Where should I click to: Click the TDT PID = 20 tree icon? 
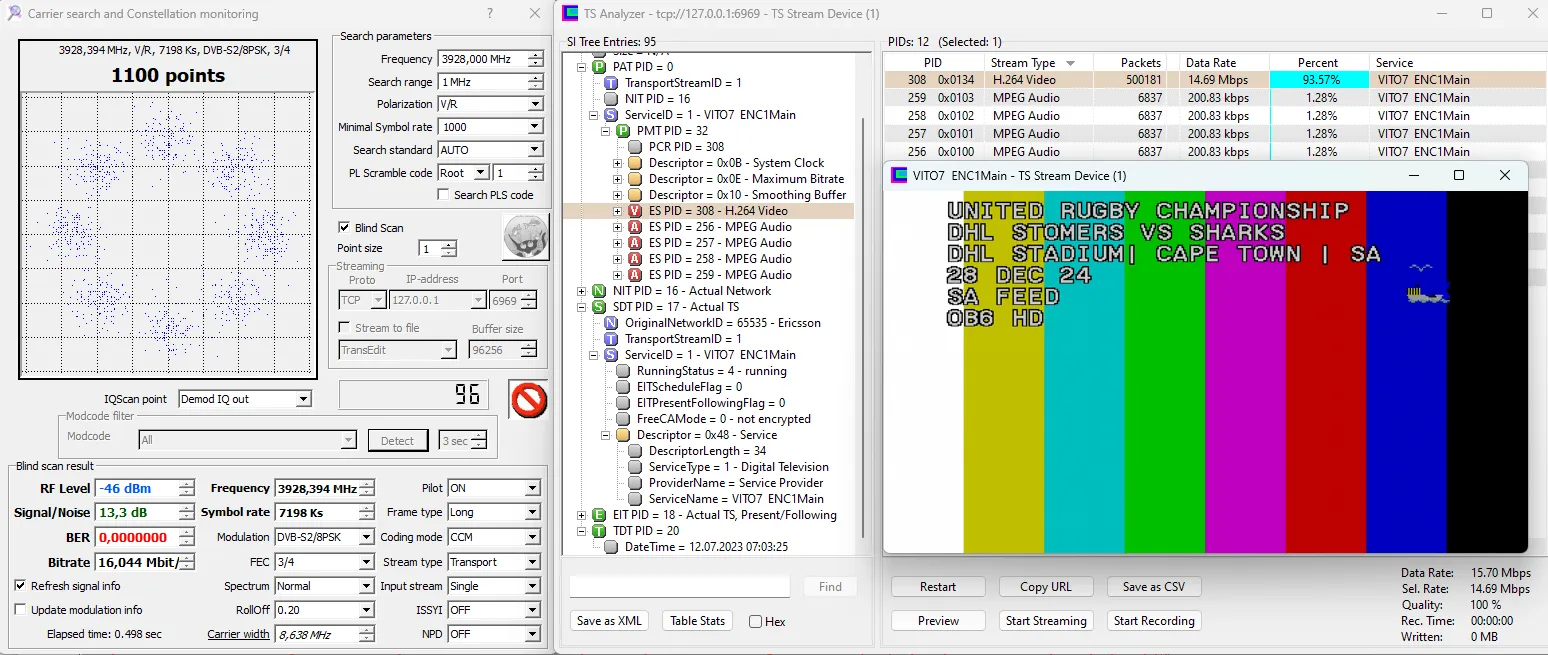[598, 531]
